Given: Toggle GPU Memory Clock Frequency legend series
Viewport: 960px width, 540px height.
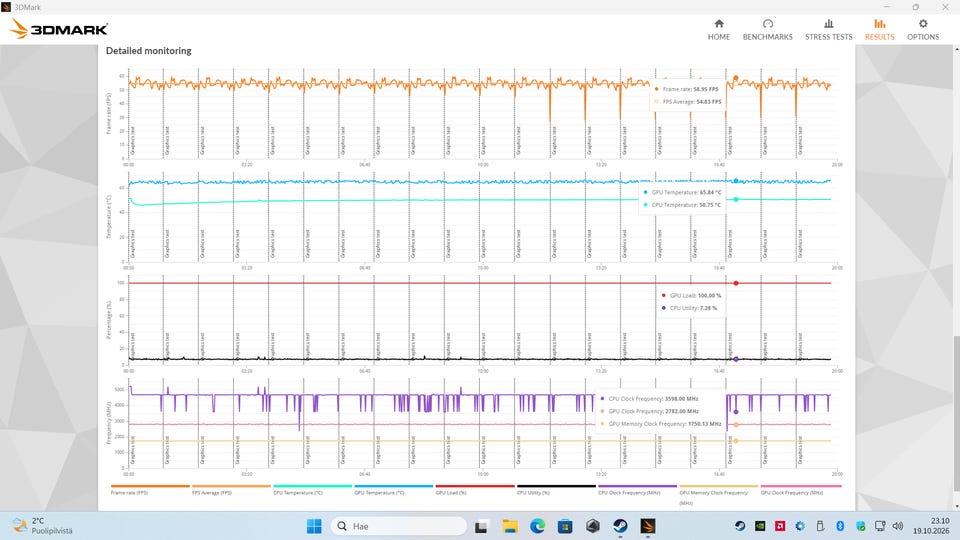Looking at the screenshot, I should coord(719,495).
